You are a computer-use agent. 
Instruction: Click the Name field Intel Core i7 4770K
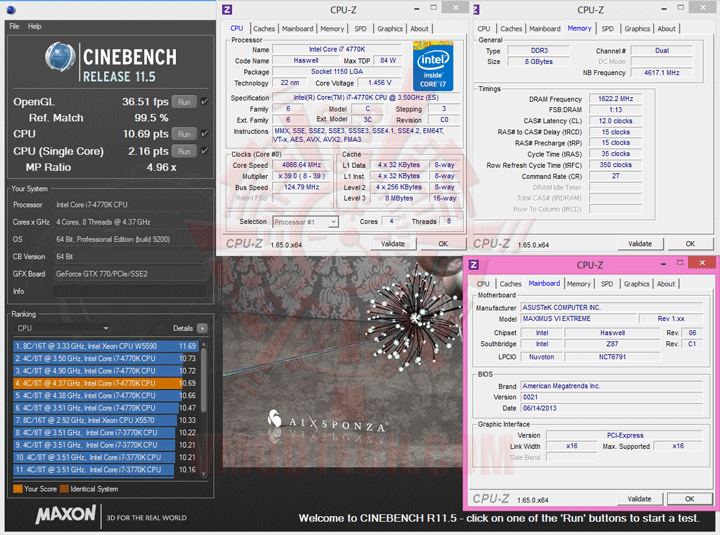pos(337,49)
